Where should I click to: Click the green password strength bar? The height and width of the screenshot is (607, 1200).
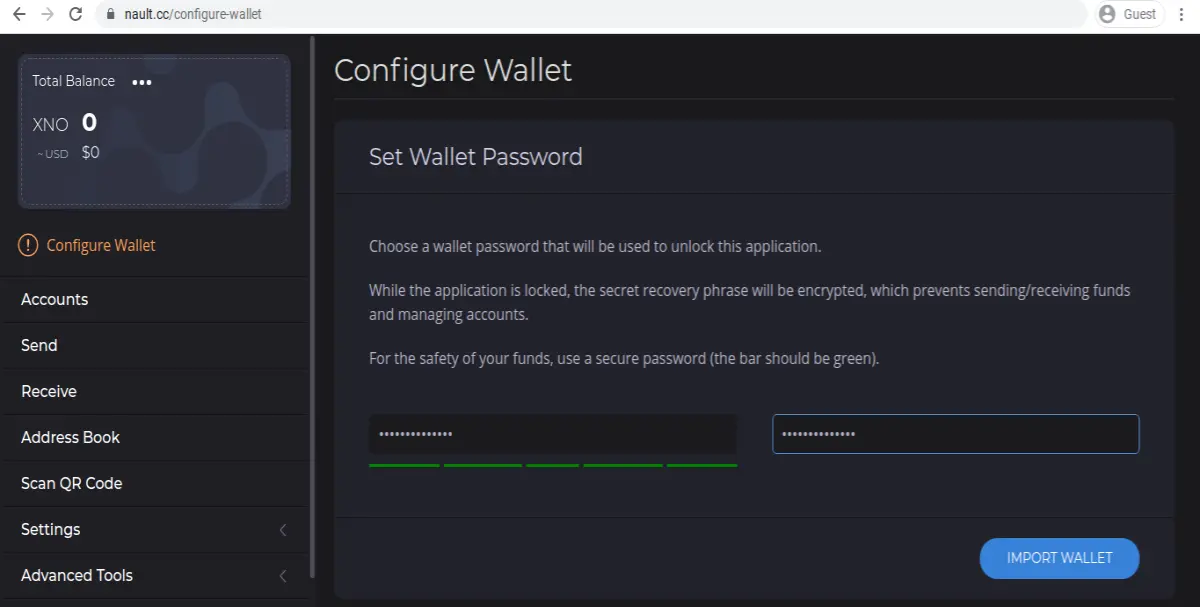(553, 465)
